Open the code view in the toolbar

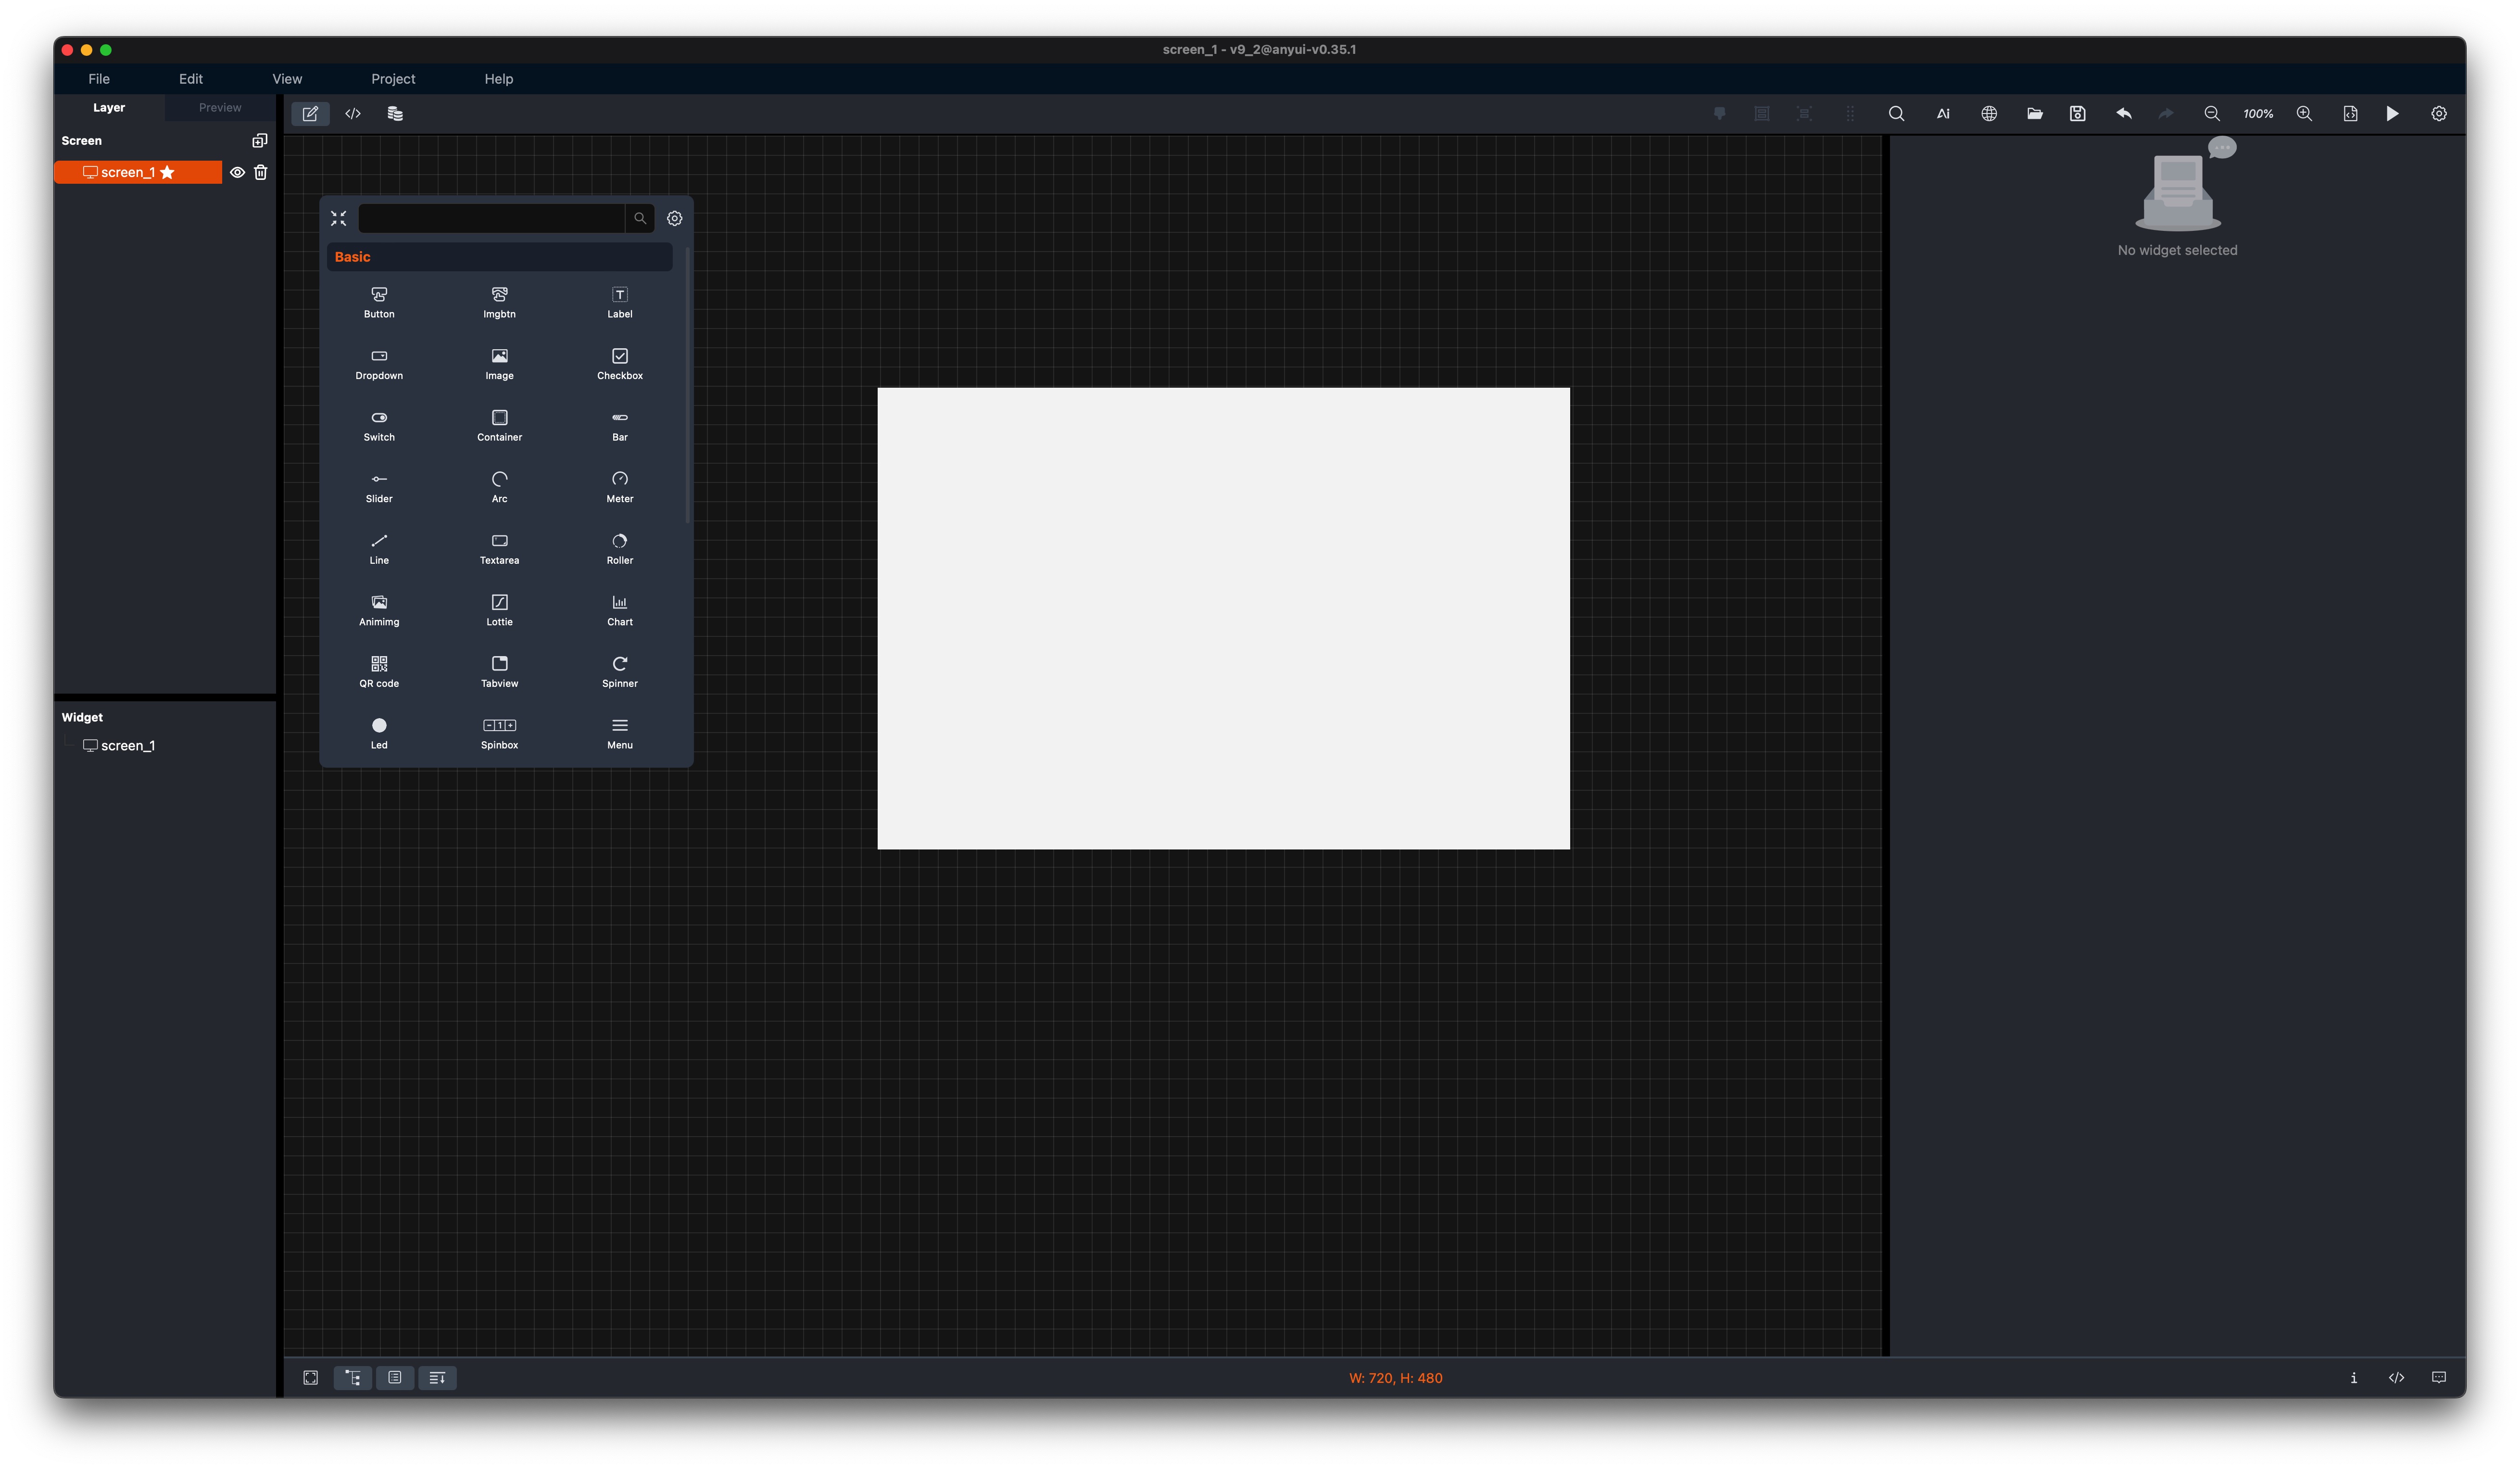[352, 113]
